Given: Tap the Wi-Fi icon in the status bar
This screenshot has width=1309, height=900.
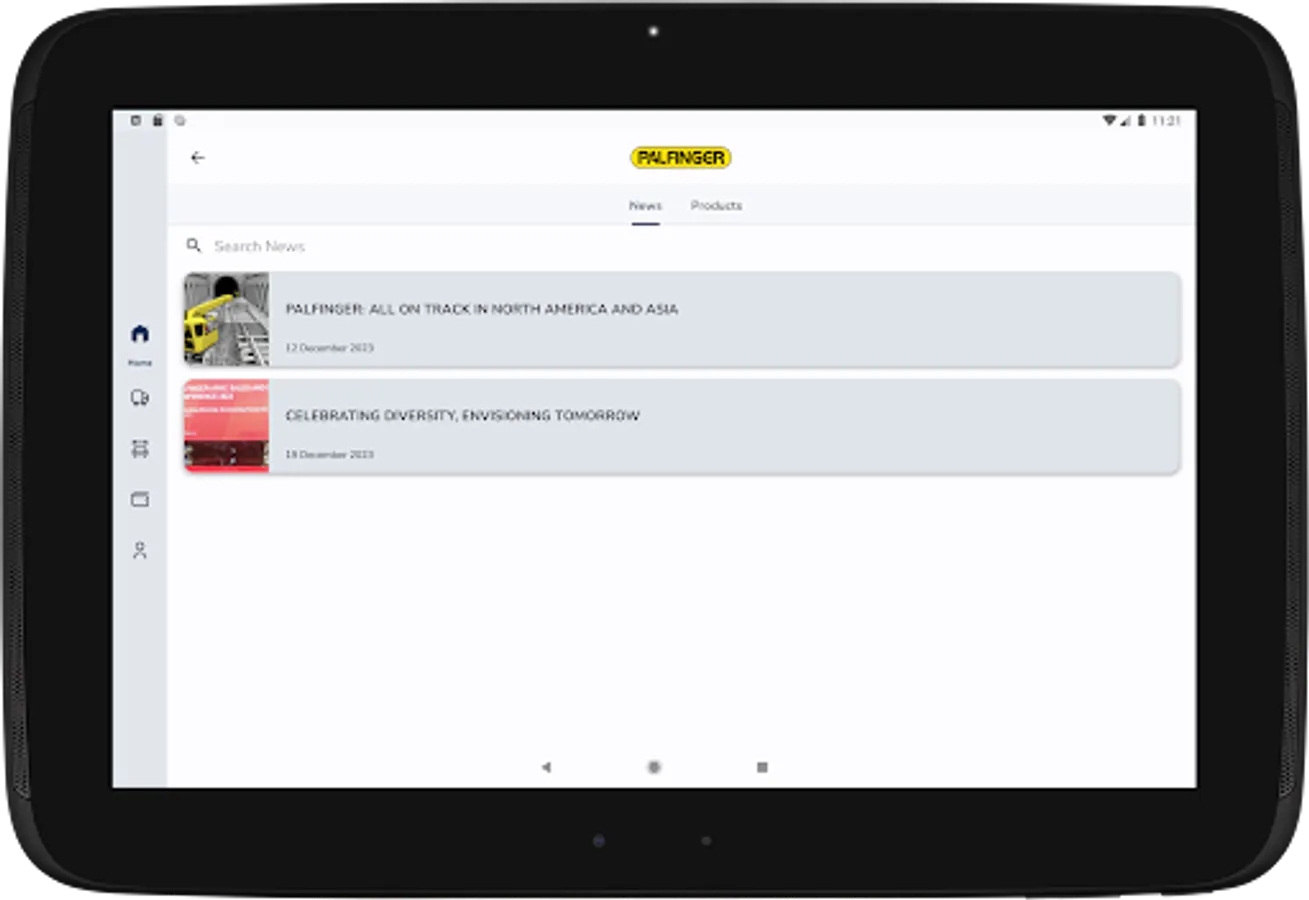Looking at the screenshot, I should tap(1108, 118).
